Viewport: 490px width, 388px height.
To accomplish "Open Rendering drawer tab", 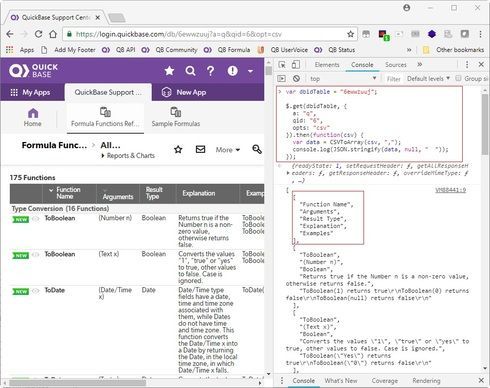I will point(426,380).
